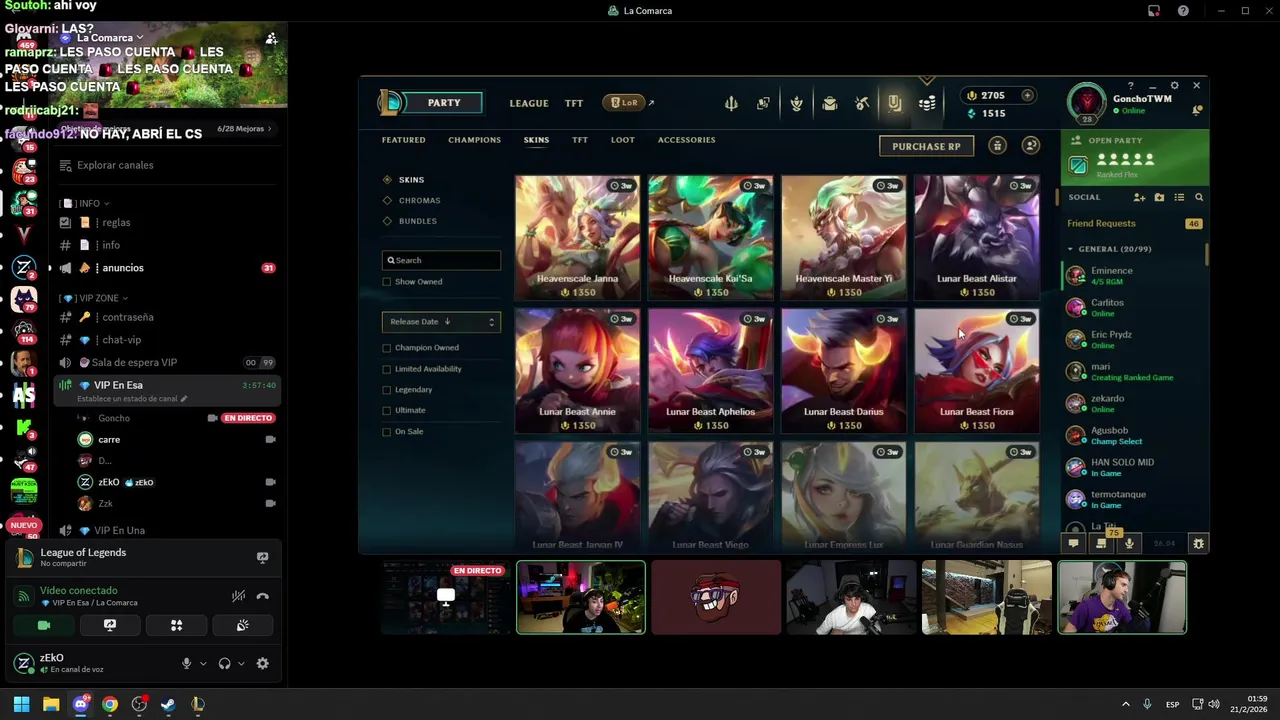The height and width of the screenshot is (720, 1280).
Task: Open the LOOT store tab
Action: [622, 140]
